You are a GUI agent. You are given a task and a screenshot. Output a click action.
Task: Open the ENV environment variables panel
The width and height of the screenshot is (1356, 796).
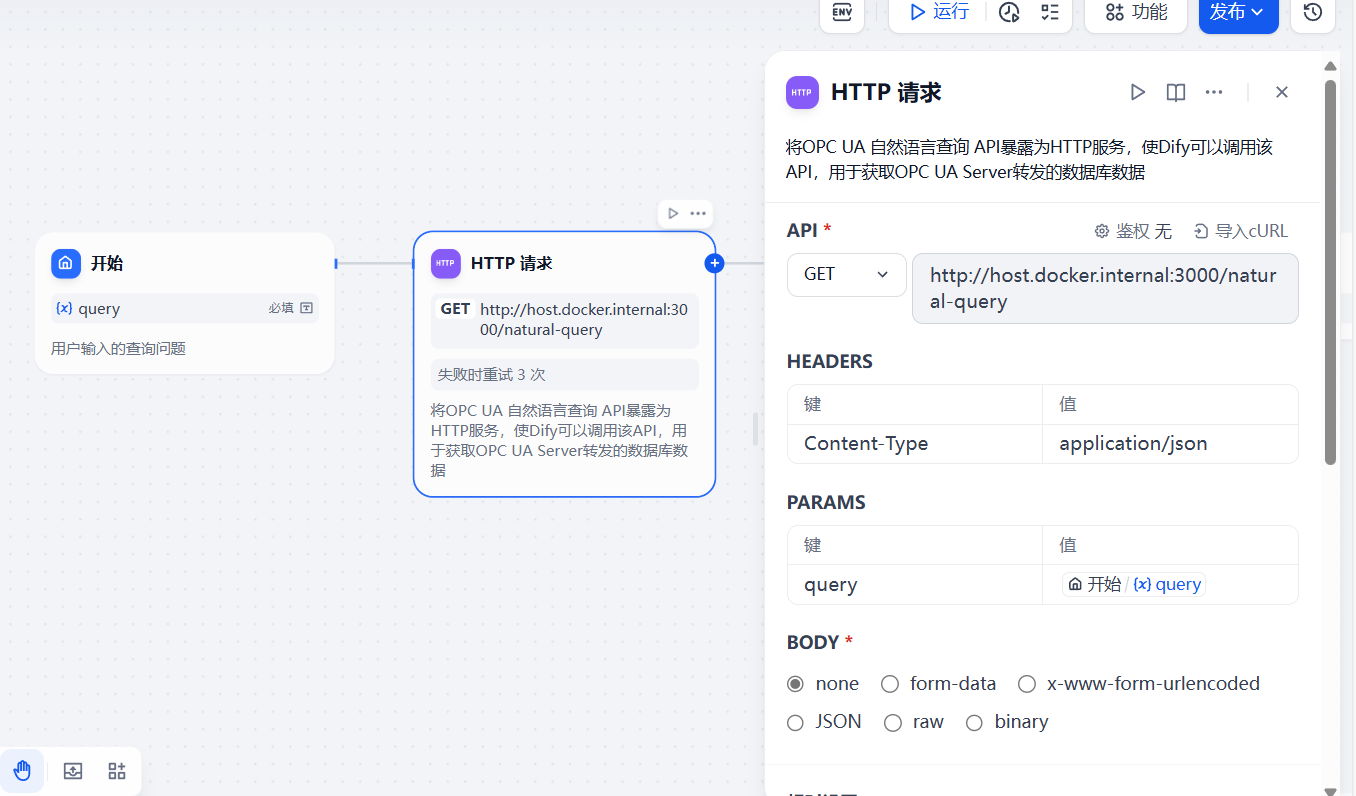tap(841, 14)
